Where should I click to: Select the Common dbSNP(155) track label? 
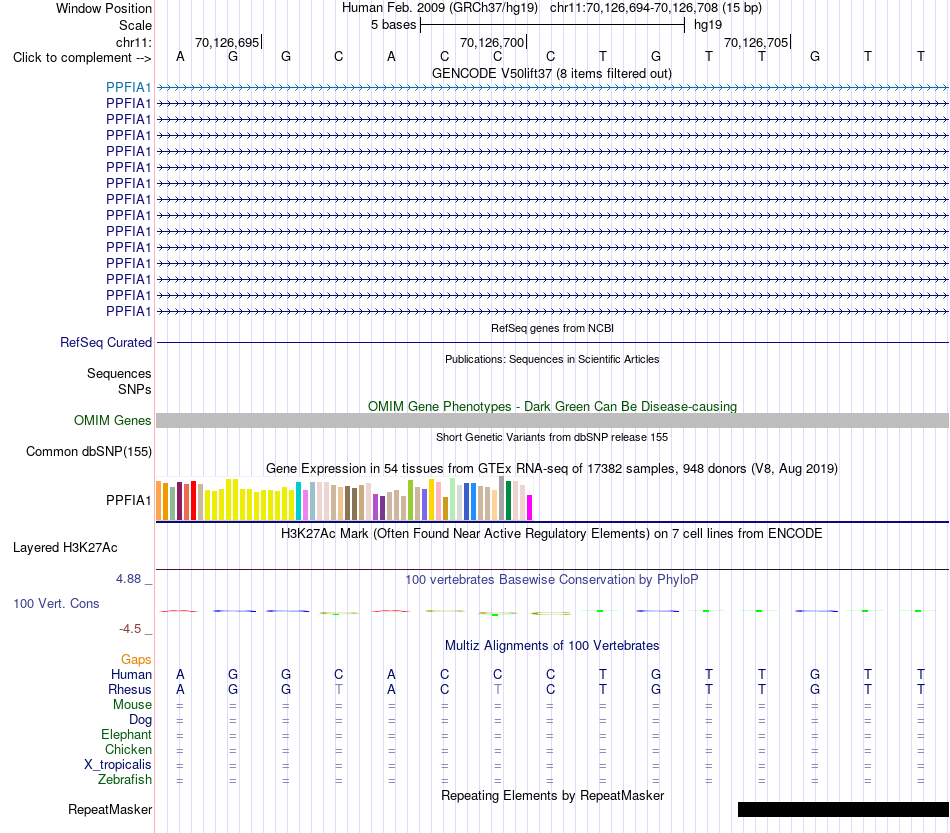[x=89, y=451]
